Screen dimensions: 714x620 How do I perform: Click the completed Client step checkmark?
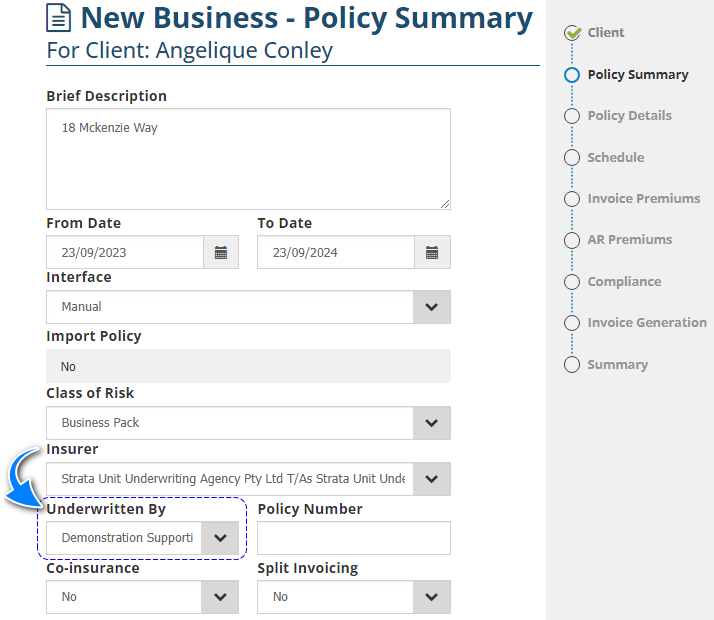coord(573,33)
